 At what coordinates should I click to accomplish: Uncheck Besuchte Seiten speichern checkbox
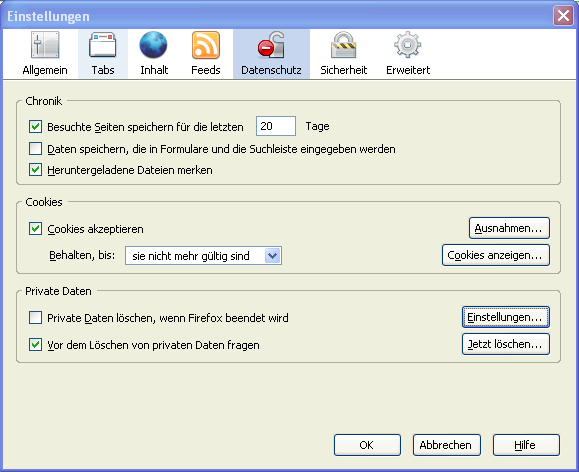35,127
